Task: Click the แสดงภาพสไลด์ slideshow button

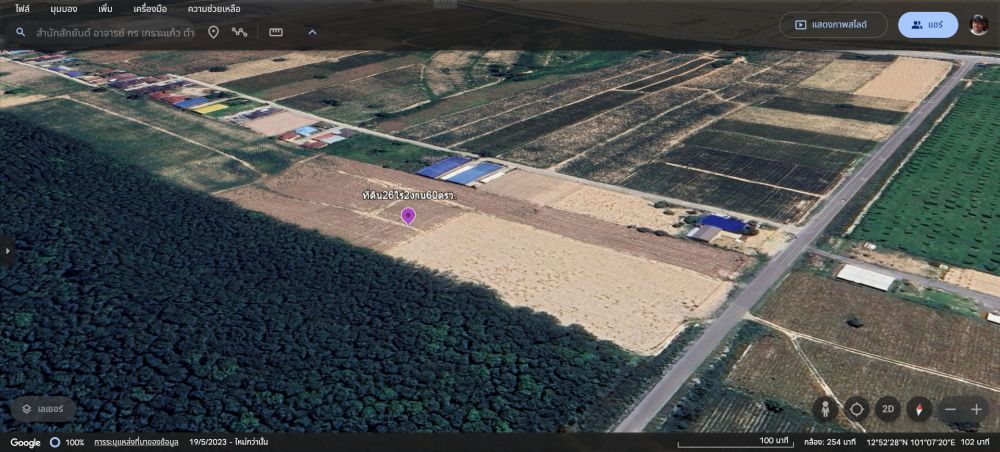Action: (832, 25)
